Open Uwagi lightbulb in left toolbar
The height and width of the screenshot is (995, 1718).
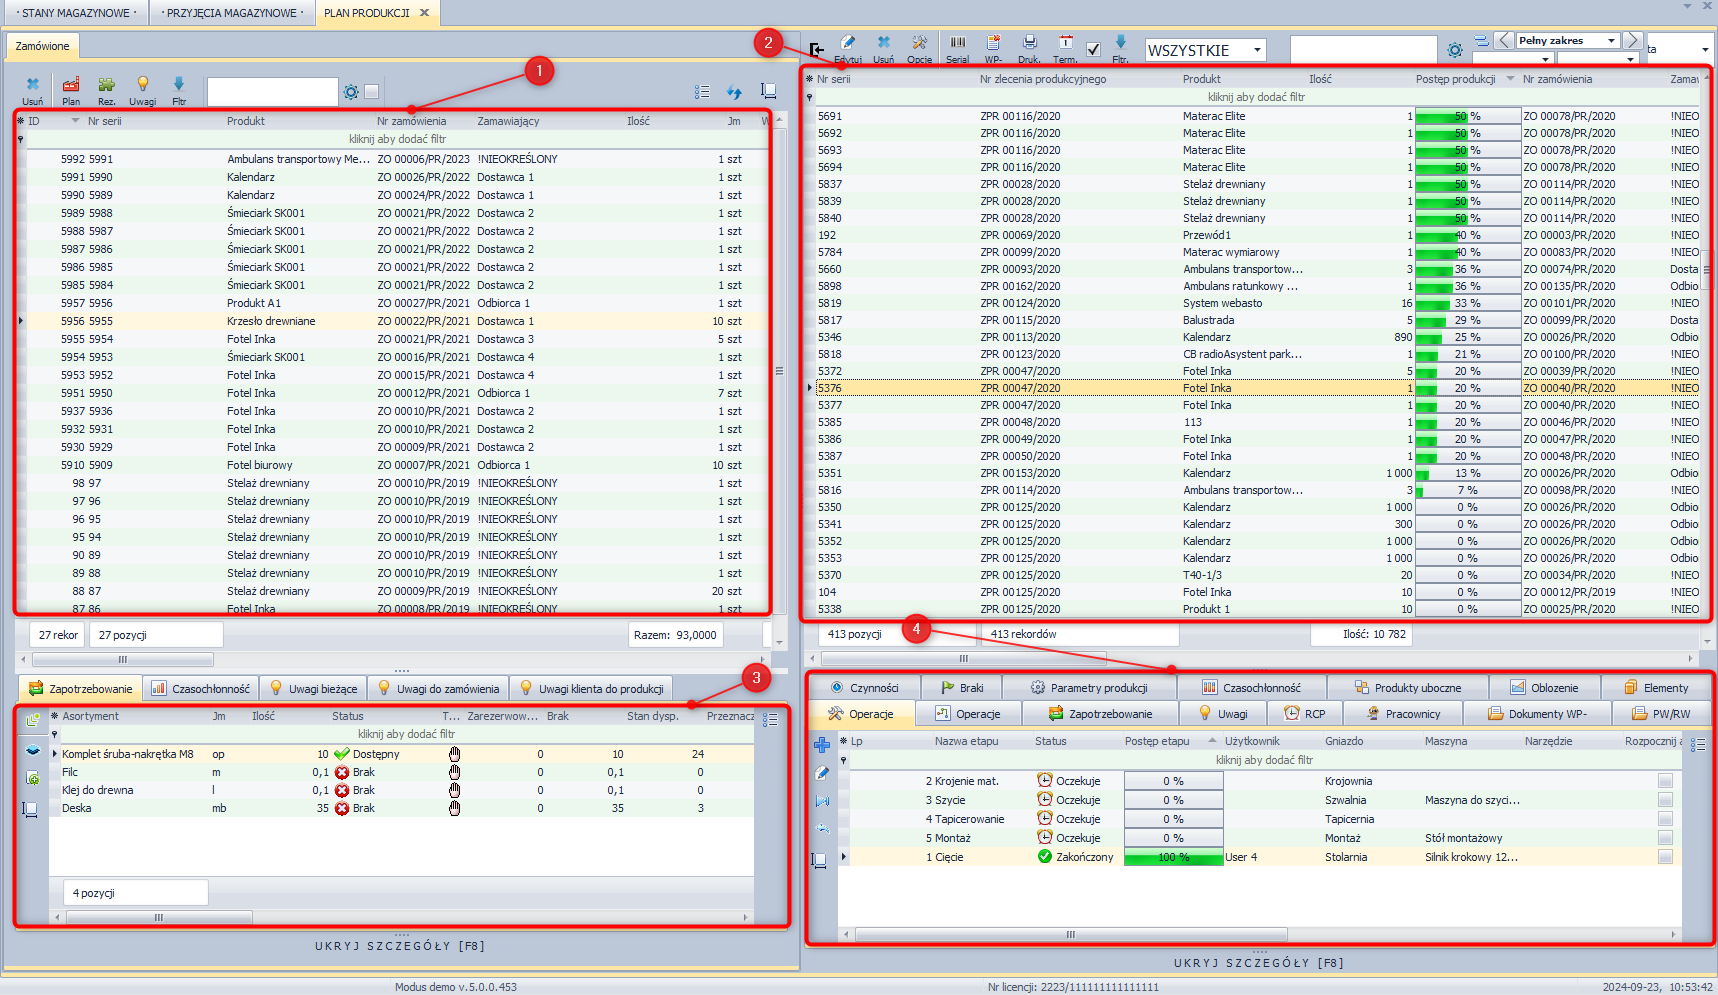pos(143,86)
